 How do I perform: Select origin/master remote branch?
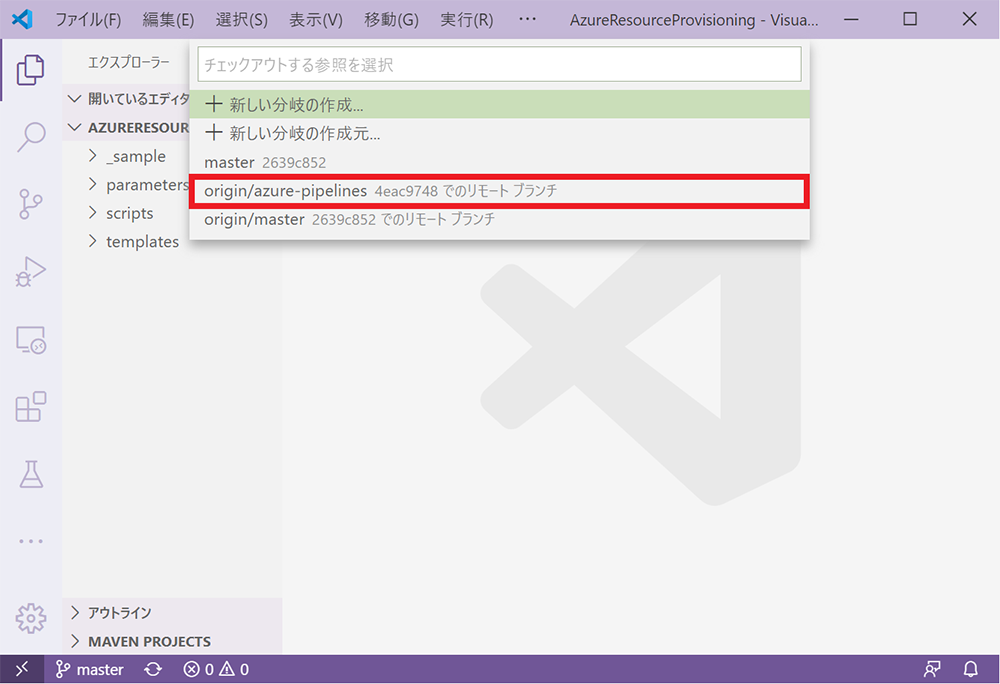[499, 219]
